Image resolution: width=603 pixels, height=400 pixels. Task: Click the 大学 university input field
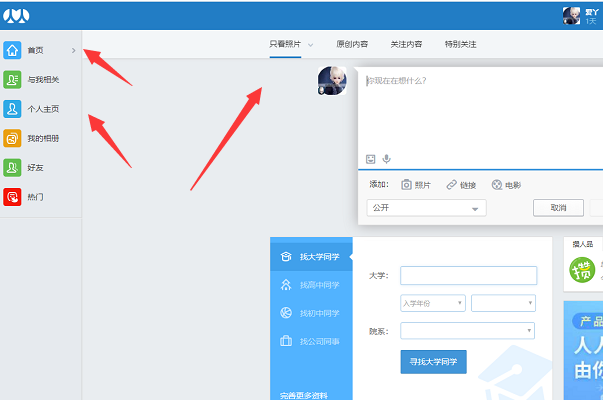[468, 276]
